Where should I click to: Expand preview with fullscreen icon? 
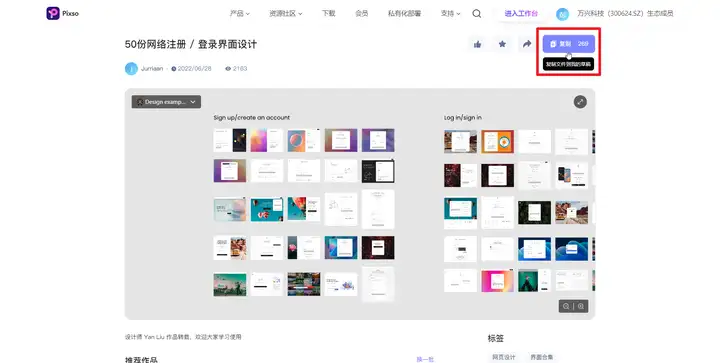point(580,102)
